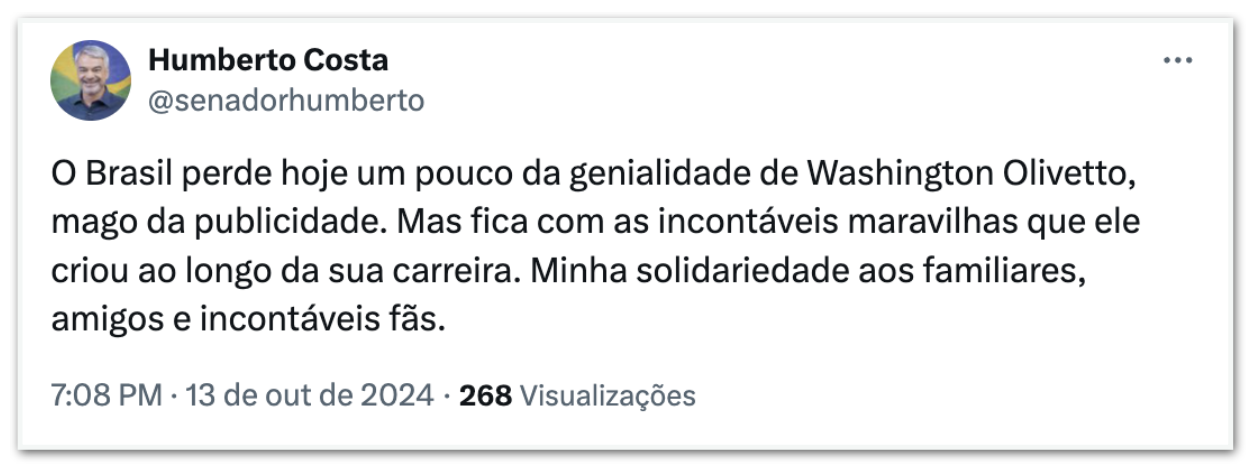Click the 7:08 PM timestamp
Image resolution: width=1258 pixels, height=476 pixels.
pos(106,395)
